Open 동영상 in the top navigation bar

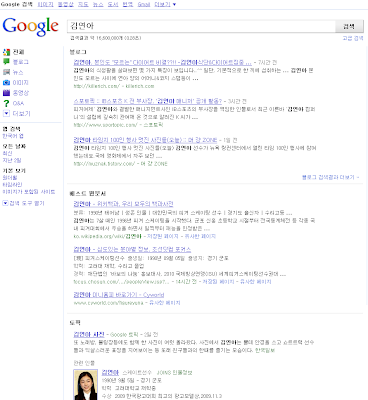pos(66,4)
